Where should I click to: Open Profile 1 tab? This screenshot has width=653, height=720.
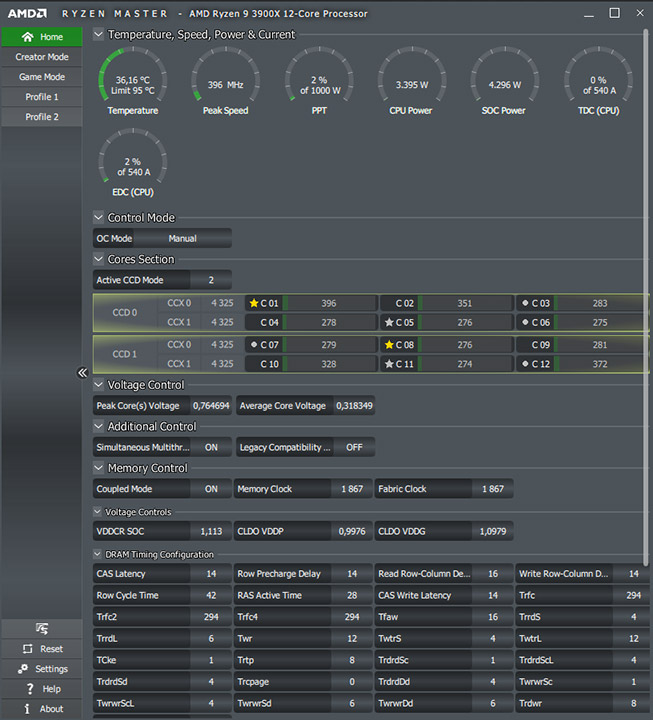(42, 97)
